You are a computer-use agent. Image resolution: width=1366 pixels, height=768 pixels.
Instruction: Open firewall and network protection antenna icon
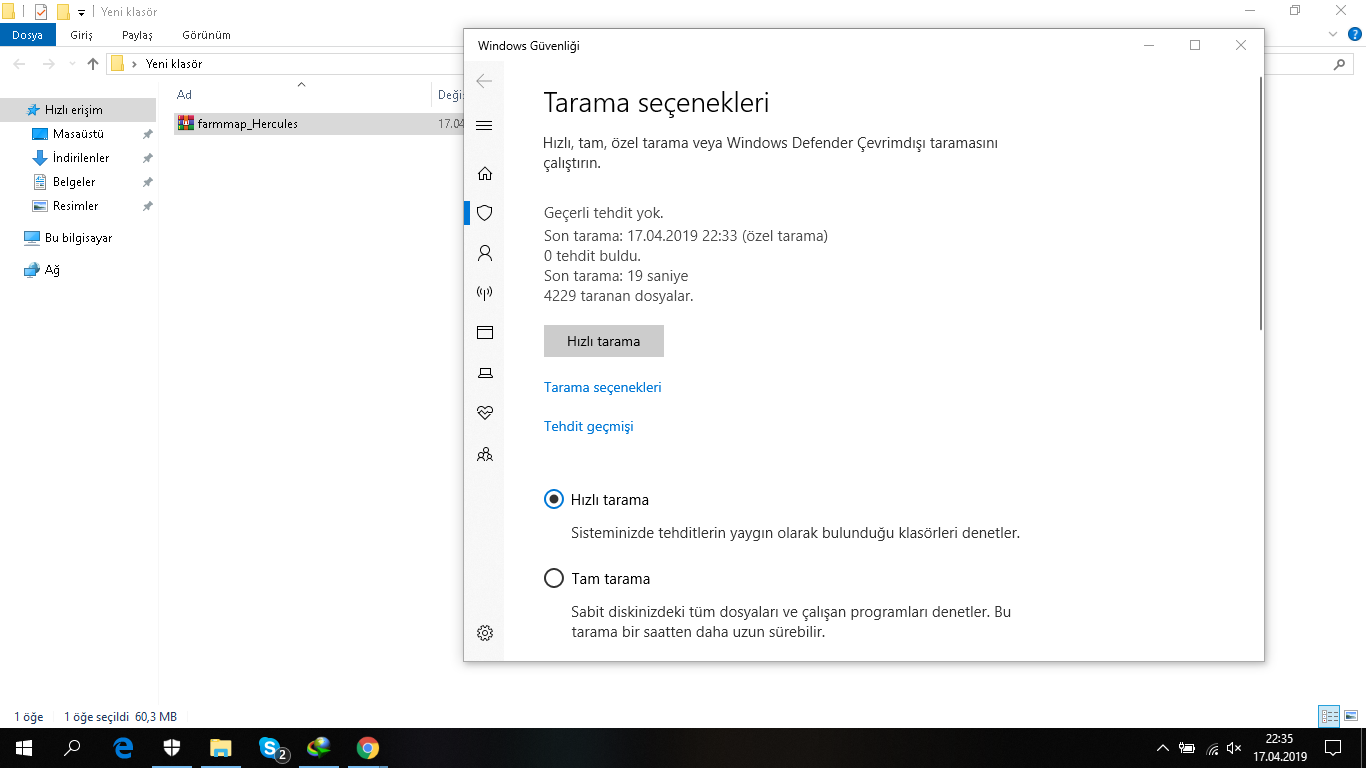click(x=485, y=293)
